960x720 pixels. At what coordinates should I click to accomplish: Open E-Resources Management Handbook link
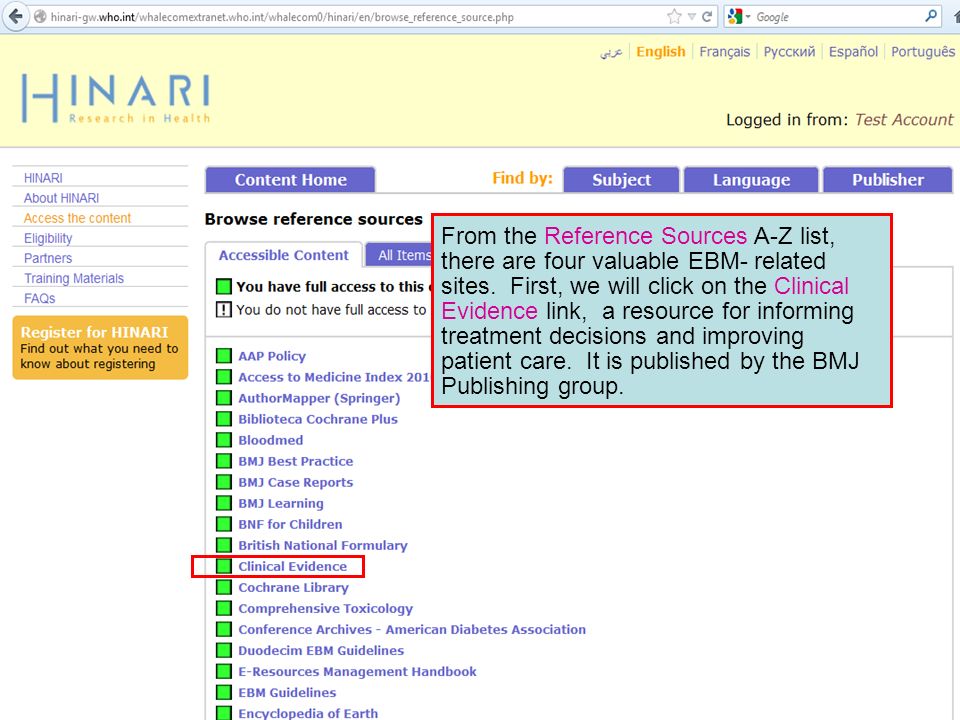[x=357, y=672]
